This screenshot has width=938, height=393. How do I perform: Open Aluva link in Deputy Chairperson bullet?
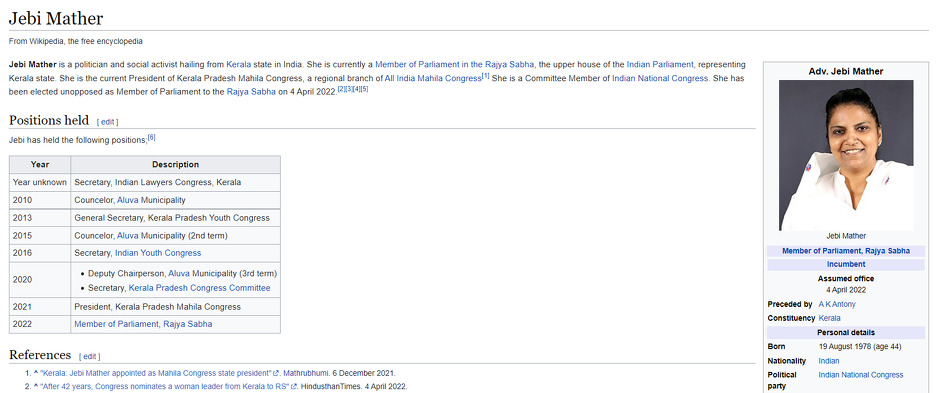(179, 273)
